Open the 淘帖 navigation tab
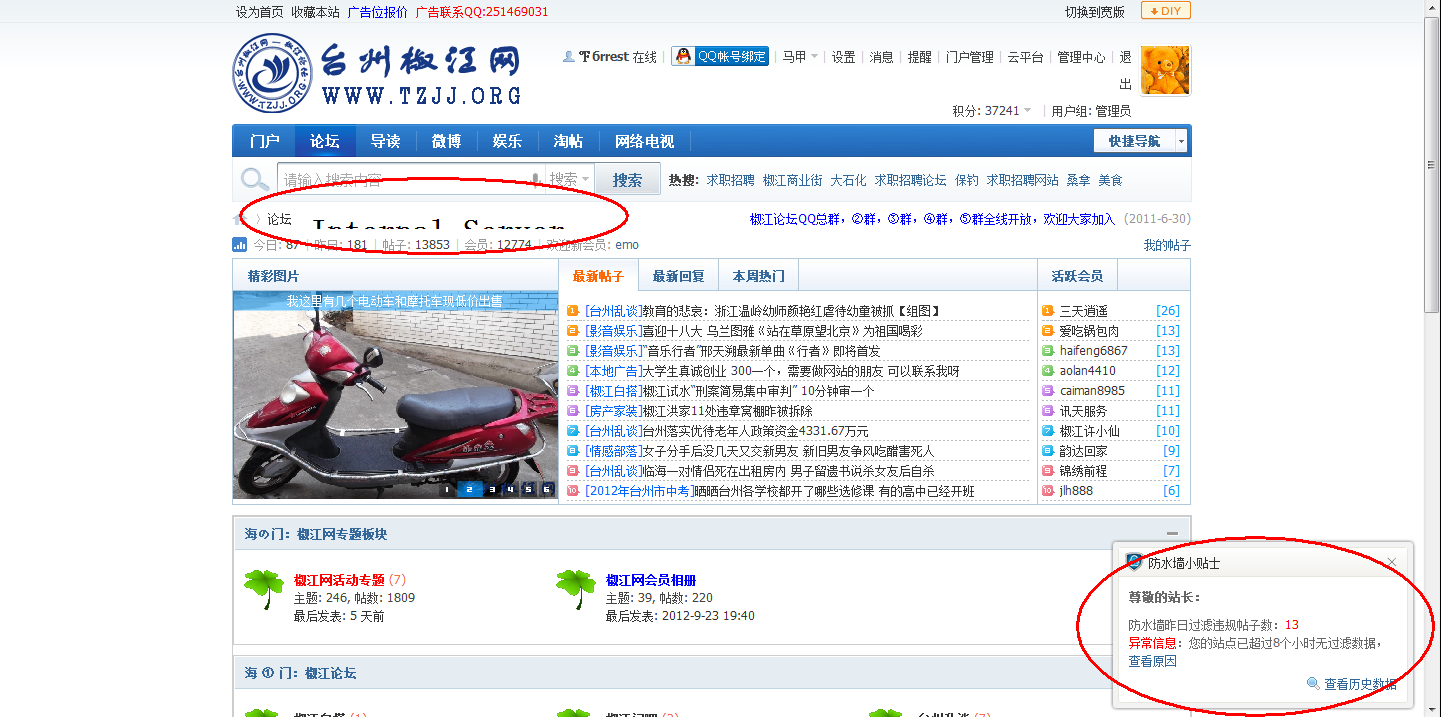The width and height of the screenshot is (1441, 717). [x=568, y=141]
